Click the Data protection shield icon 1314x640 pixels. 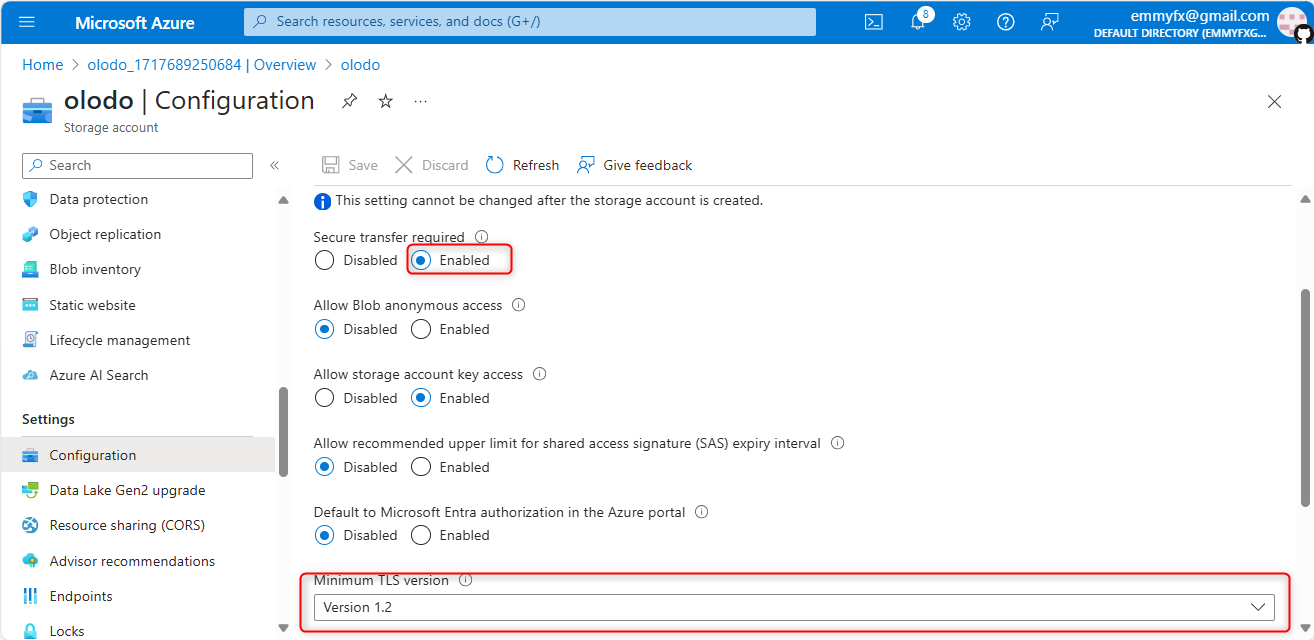30,199
